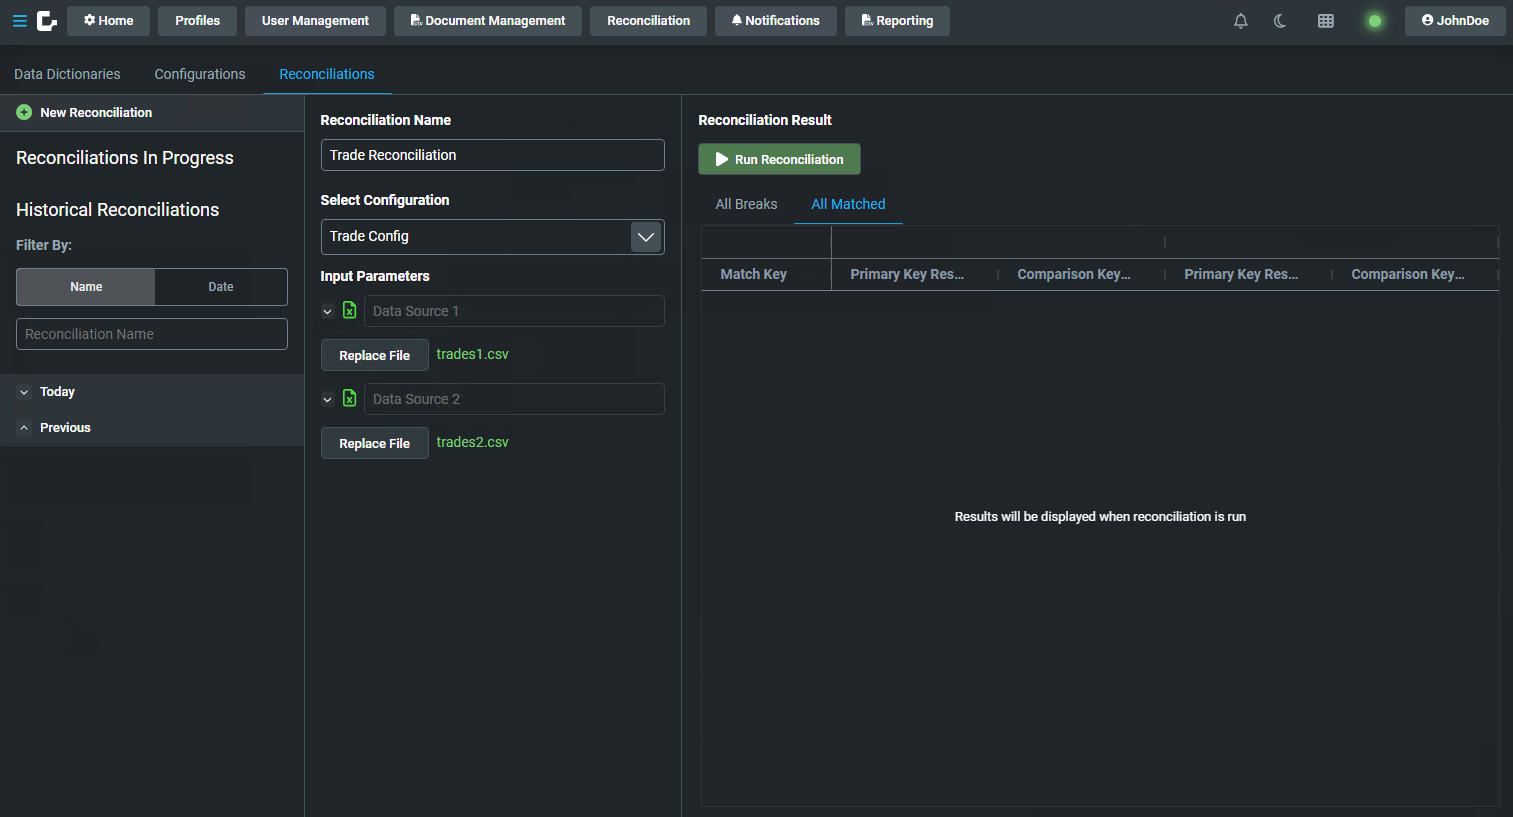
Task: Filter history by Date
Action: (x=220, y=287)
